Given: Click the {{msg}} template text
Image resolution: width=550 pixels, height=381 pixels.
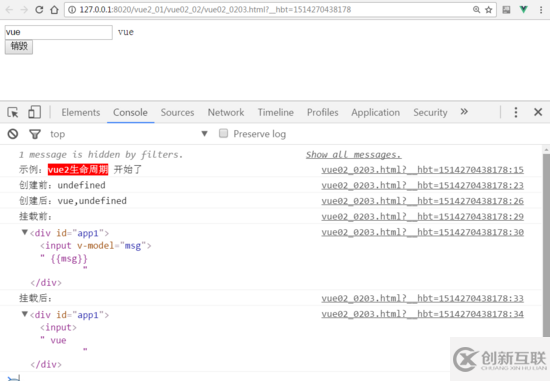Looking at the screenshot, I should (69, 259).
